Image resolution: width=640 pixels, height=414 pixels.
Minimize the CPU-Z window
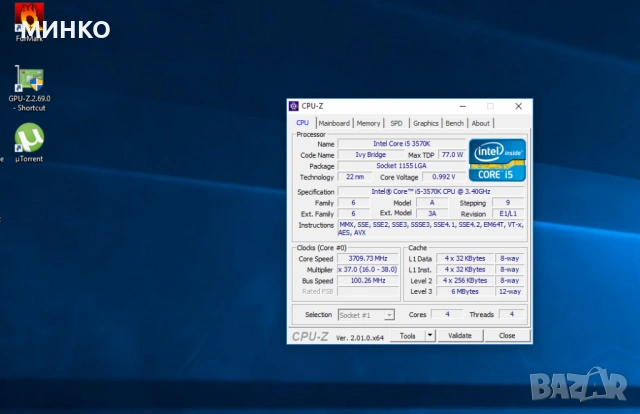tap(463, 106)
